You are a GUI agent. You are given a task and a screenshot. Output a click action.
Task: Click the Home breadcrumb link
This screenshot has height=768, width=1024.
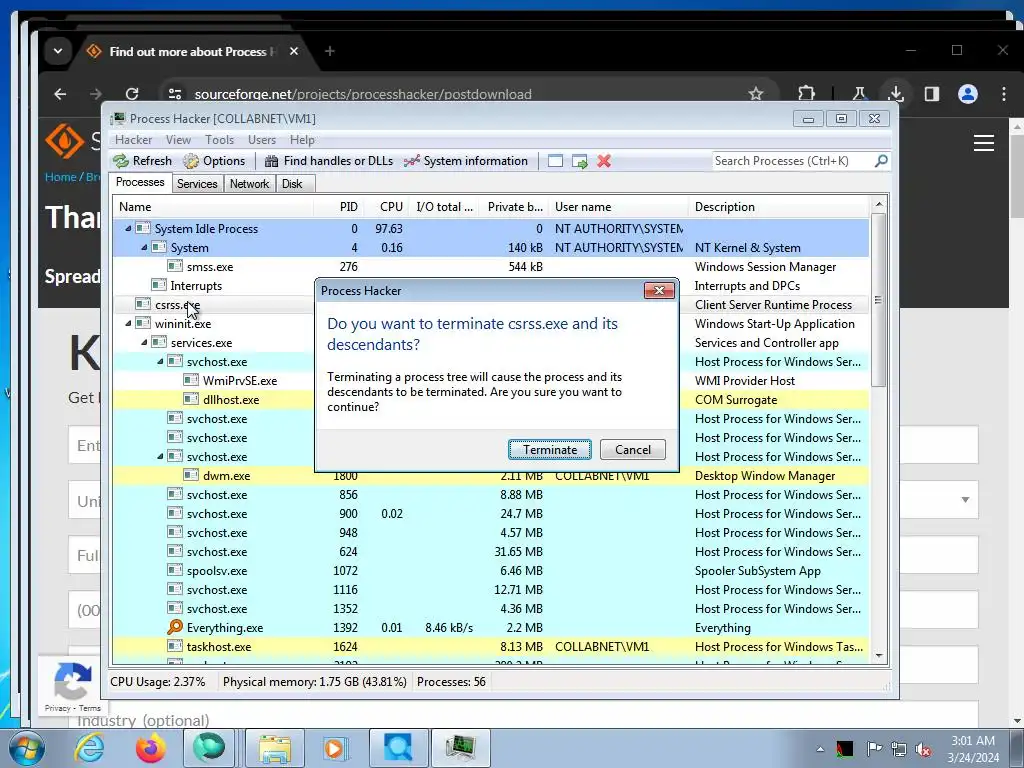[x=61, y=177]
